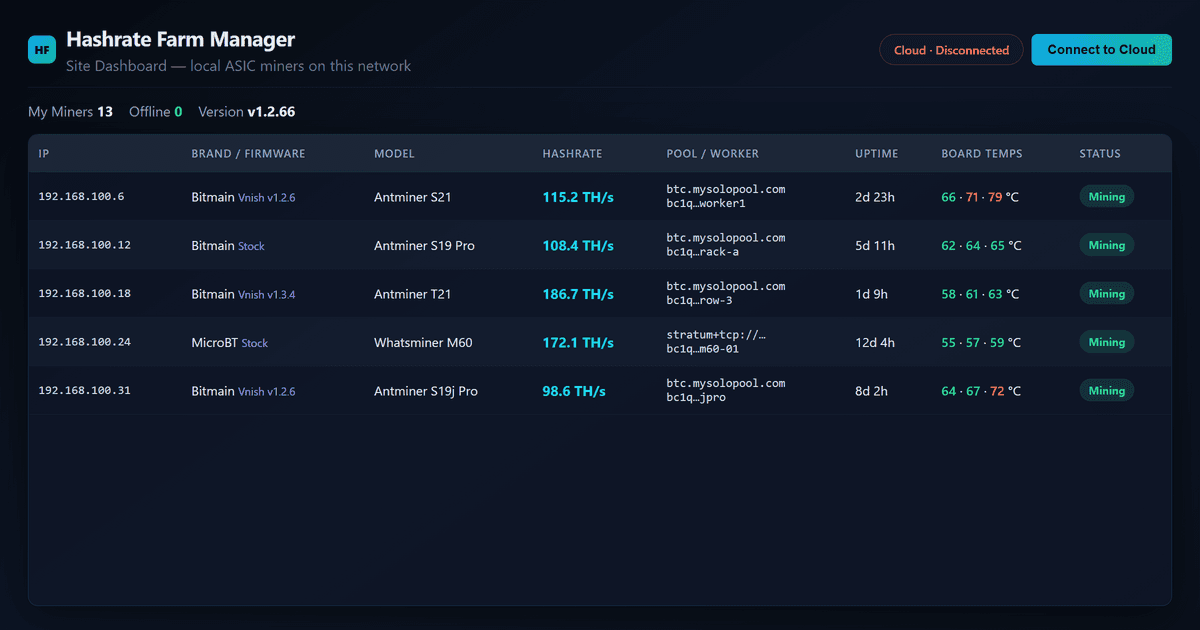
Task: Click board temps 66 · 71 · 79 °C
Action: point(981,197)
